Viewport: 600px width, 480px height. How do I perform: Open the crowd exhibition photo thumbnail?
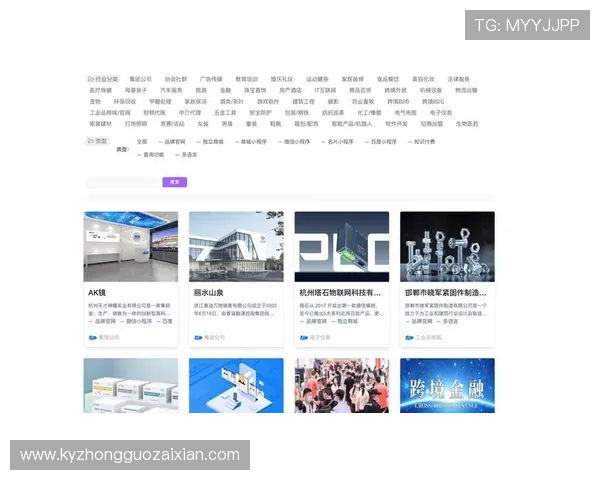coord(342,385)
